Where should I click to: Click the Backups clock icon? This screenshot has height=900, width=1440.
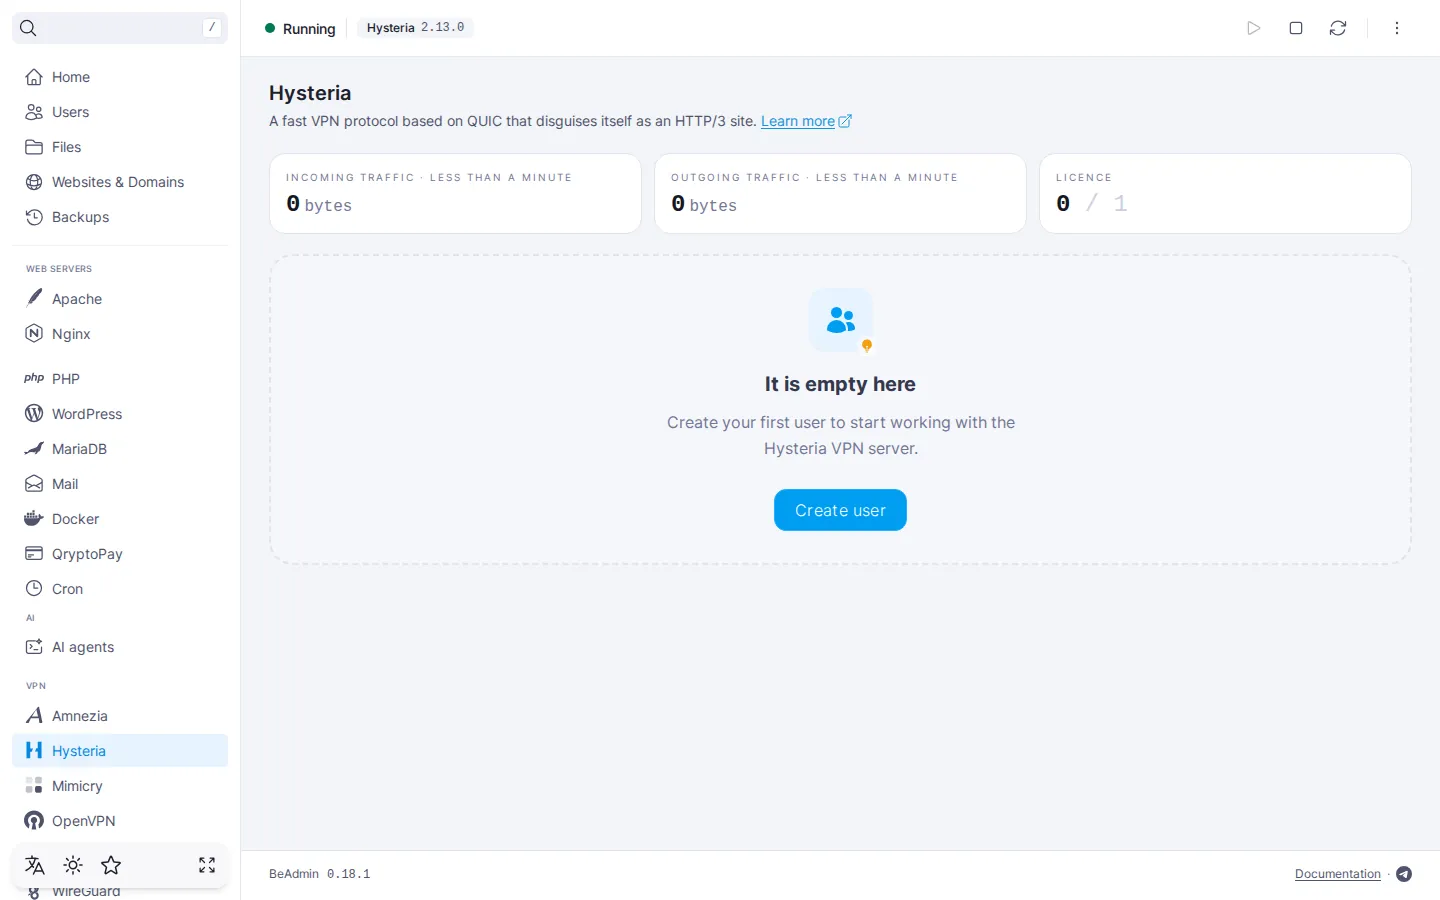coord(34,217)
